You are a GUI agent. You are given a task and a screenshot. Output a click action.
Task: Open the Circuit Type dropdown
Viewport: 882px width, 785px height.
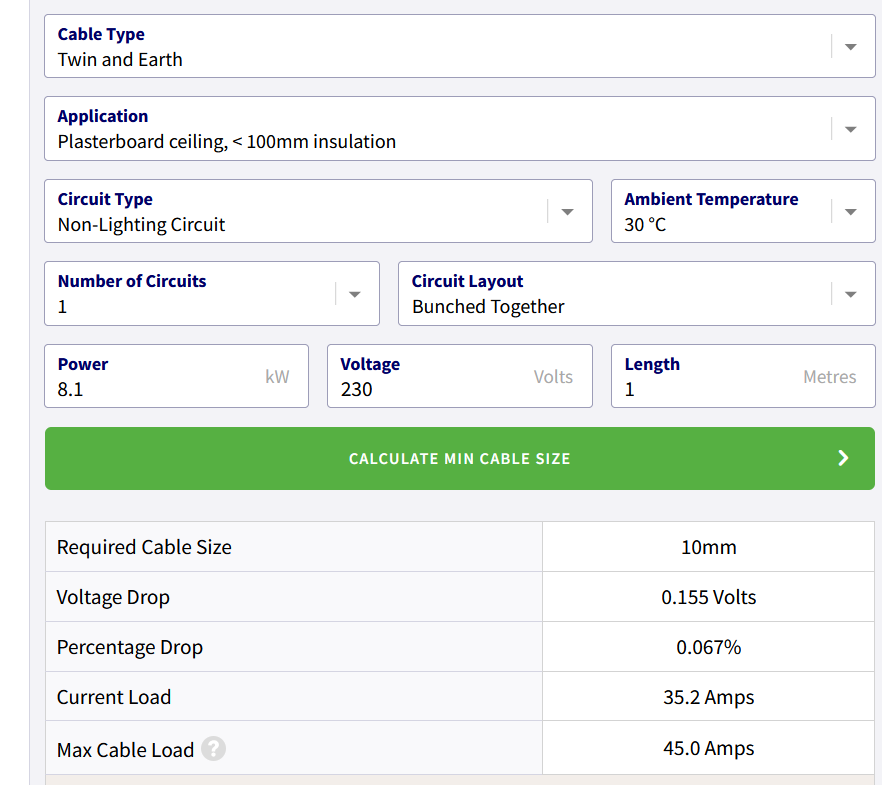pyautogui.click(x=567, y=212)
